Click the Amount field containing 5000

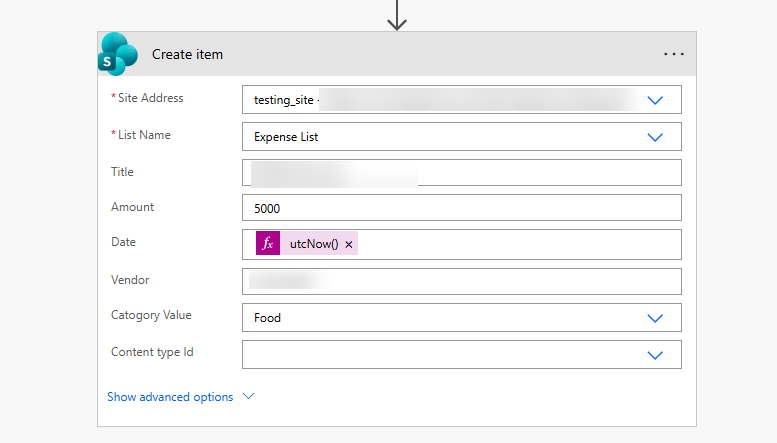[461, 208]
